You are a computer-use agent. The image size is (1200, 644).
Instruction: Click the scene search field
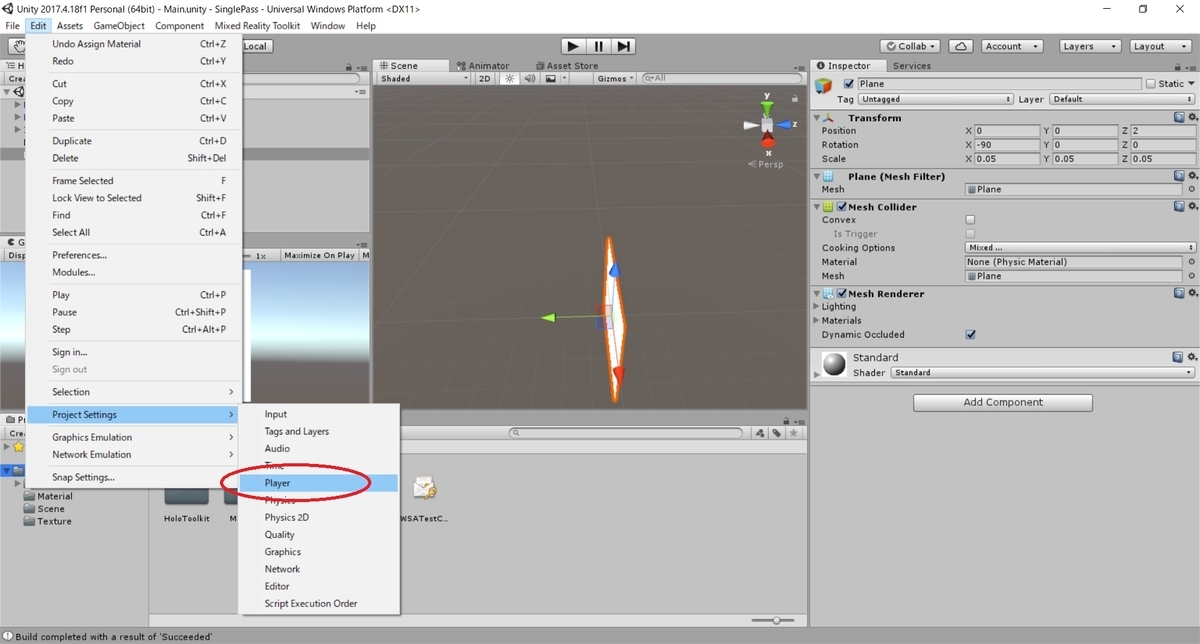pos(723,78)
